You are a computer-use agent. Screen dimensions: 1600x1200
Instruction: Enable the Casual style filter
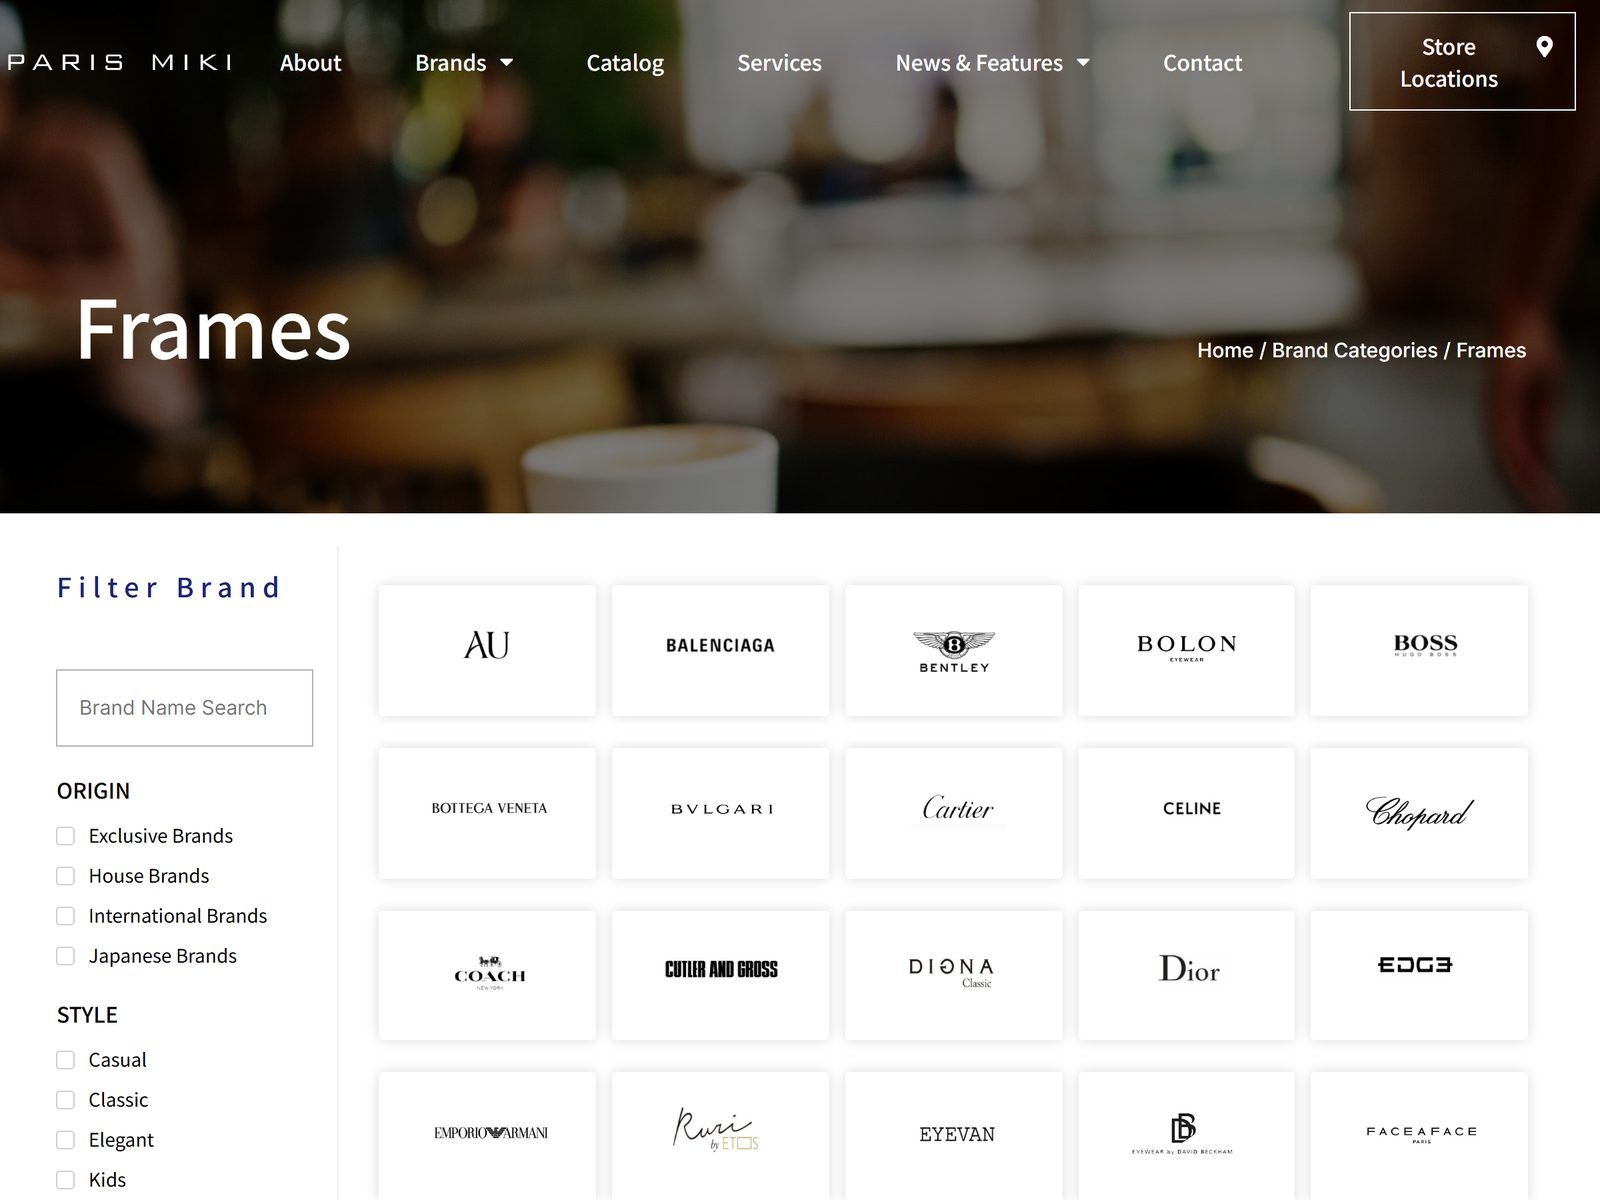pyautogui.click(x=66, y=1060)
